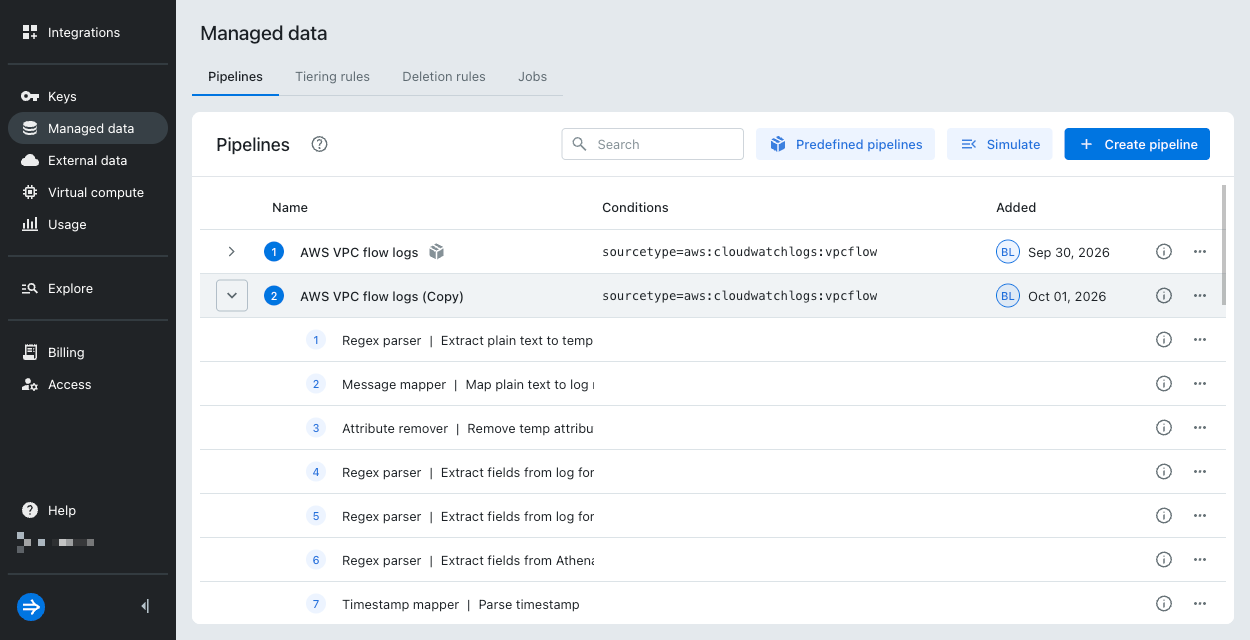Show info for Timestamp mapper step
The height and width of the screenshot is (640, 1250).
coord(1163,604)
